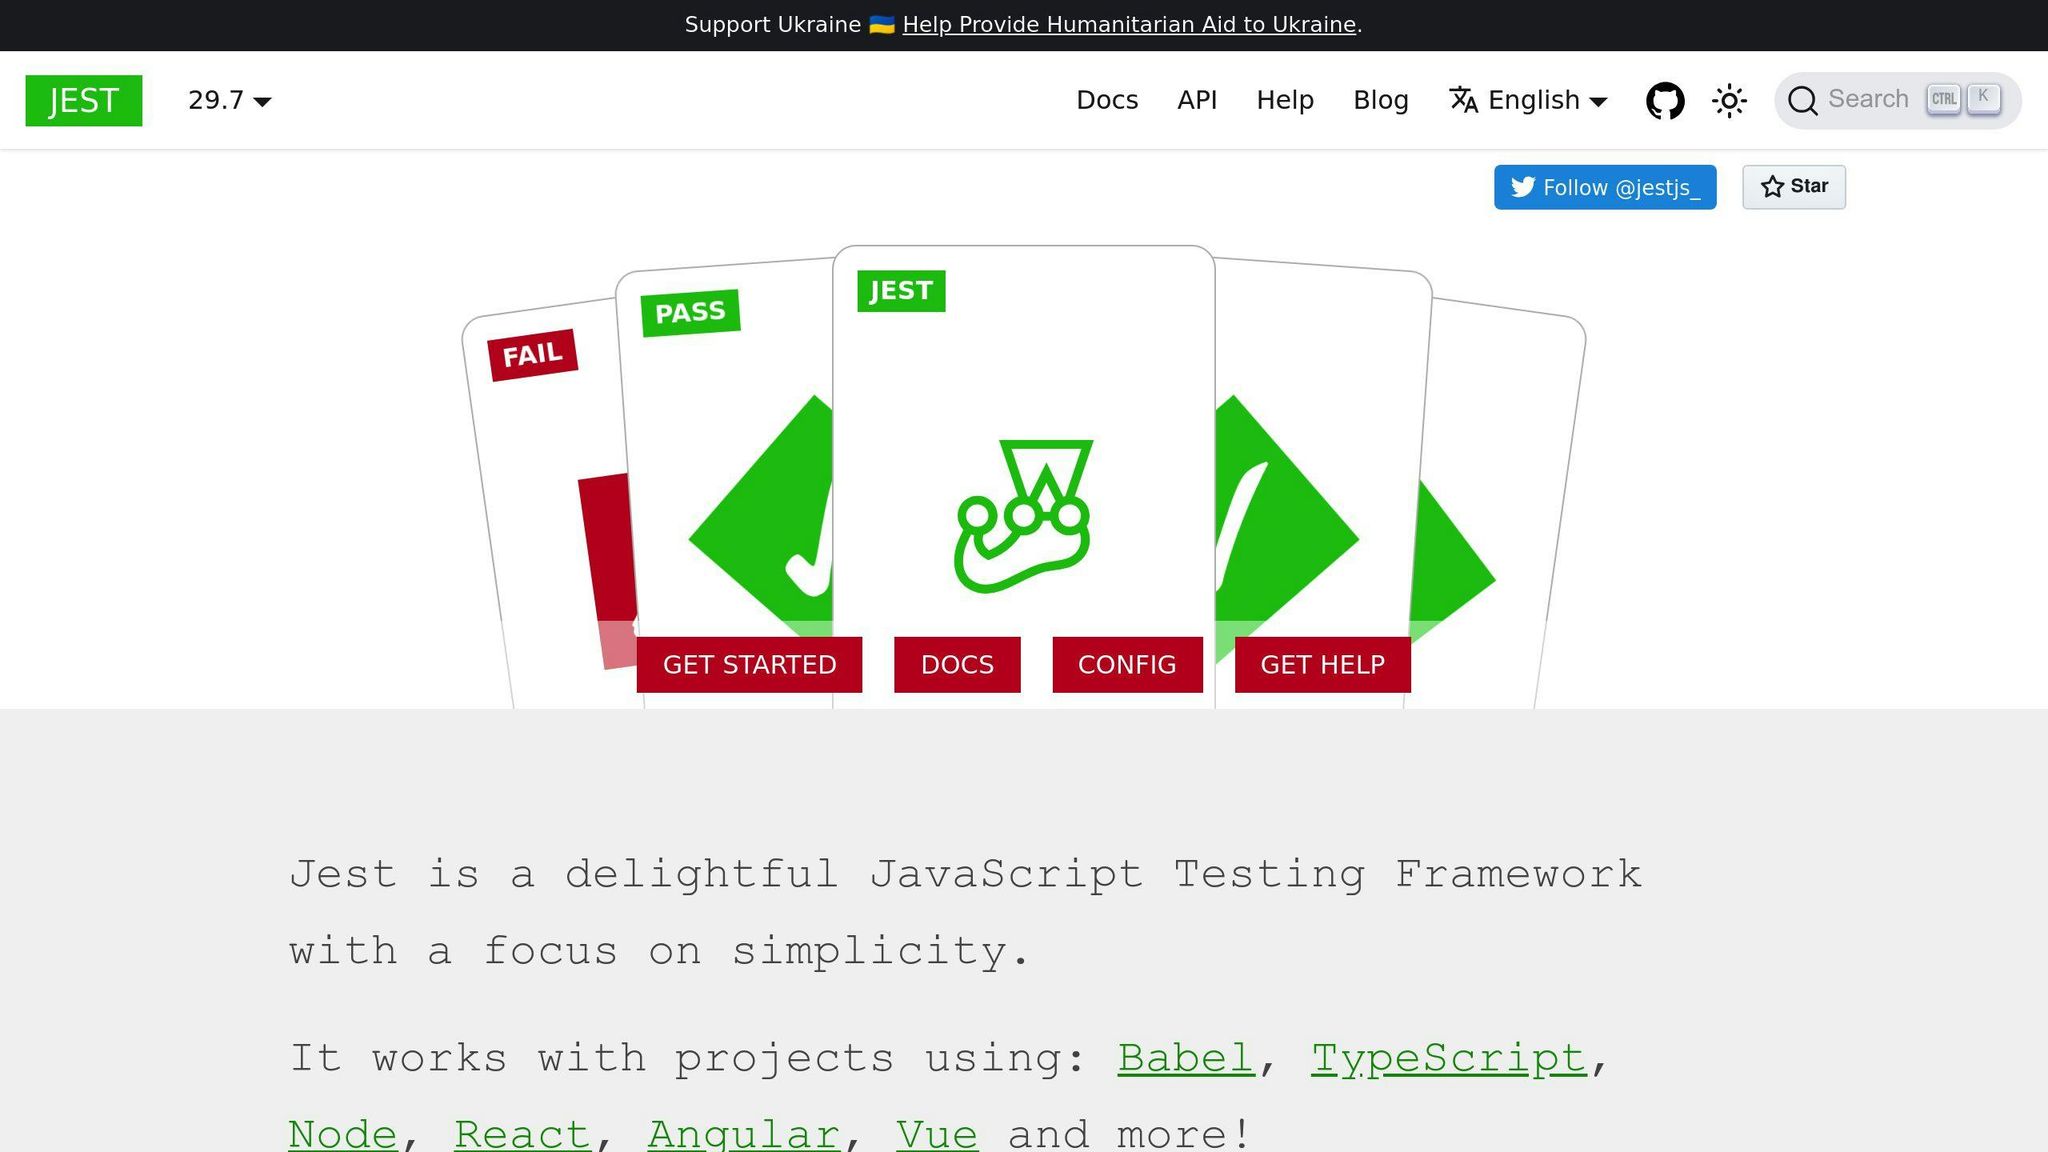This screenshot has width=2048, height=1152.
Task: Click the magnifier search icon
Action: 1802,101
